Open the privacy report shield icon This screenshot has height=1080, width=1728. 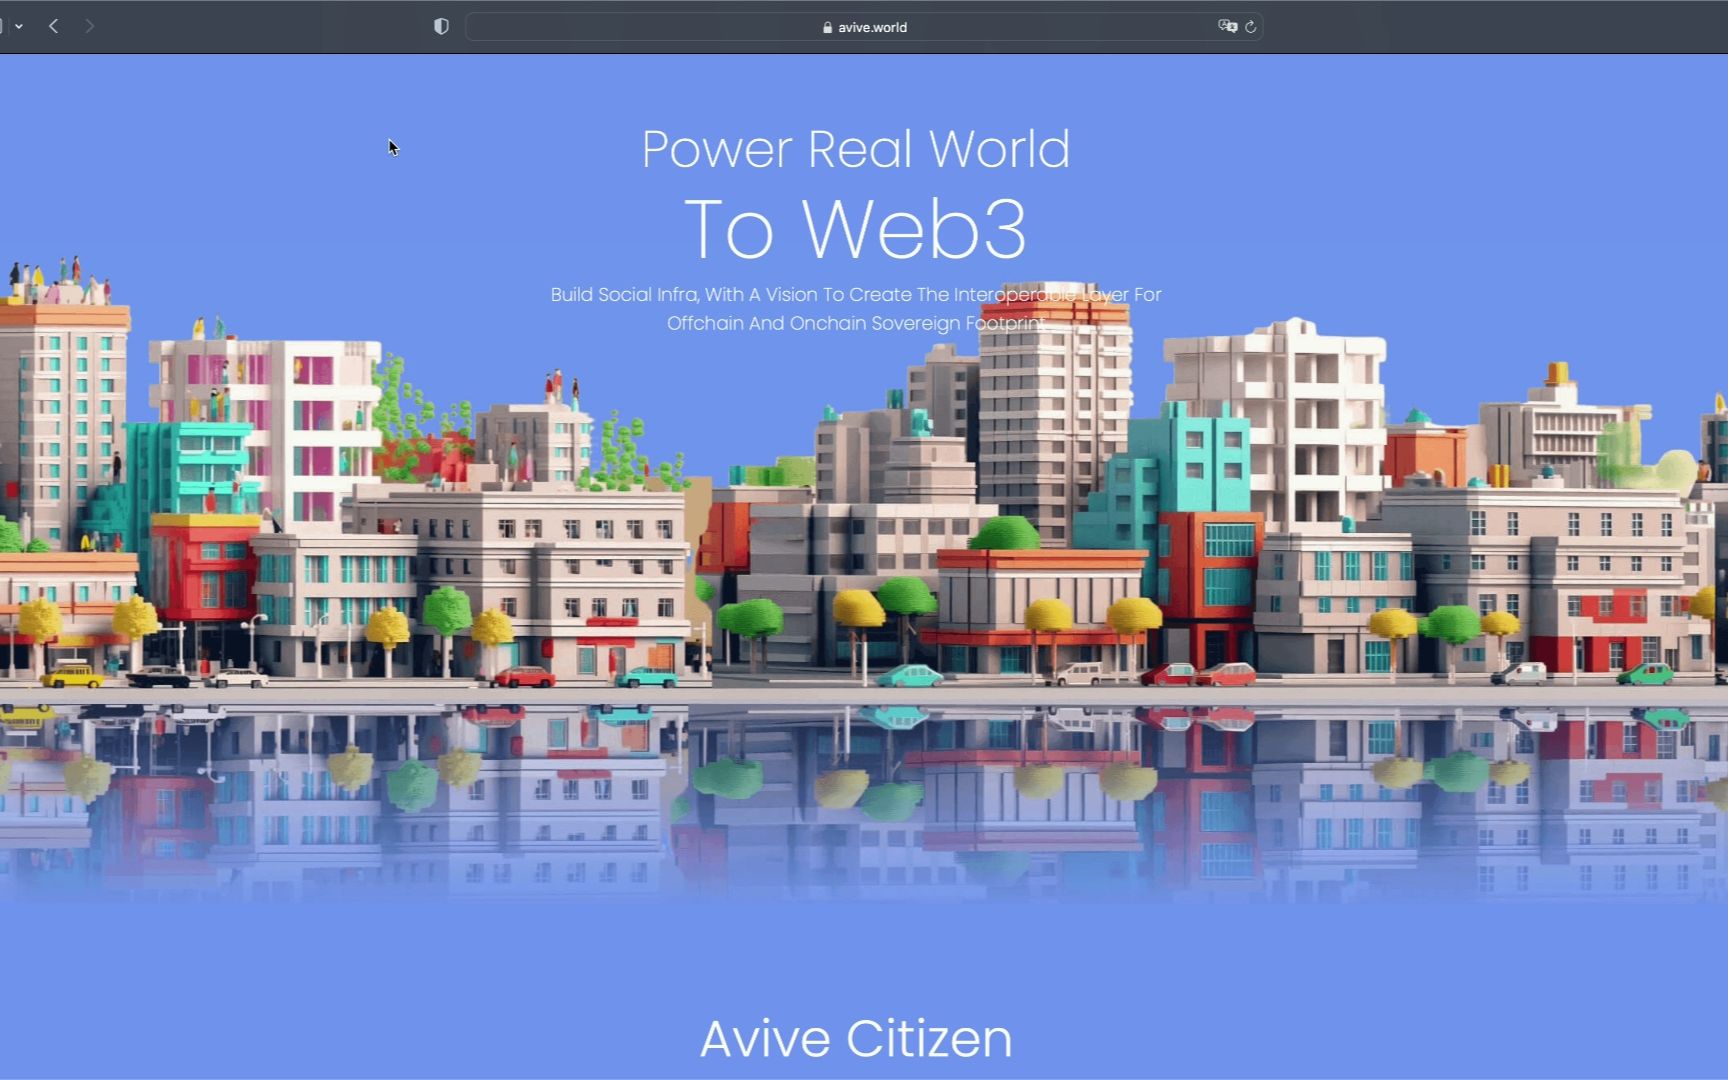pyautogui.click(x=441, y=27)
